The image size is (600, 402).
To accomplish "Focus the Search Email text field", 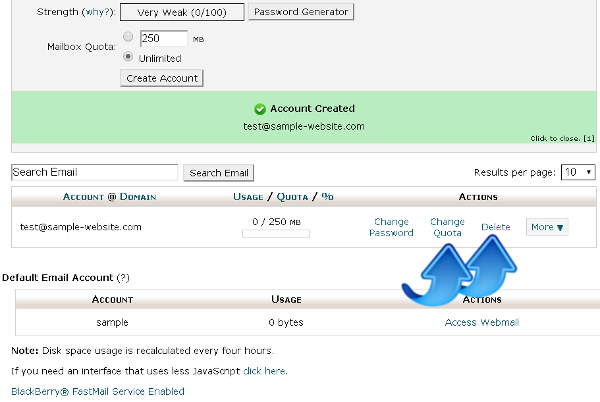I will click(94, 172).
